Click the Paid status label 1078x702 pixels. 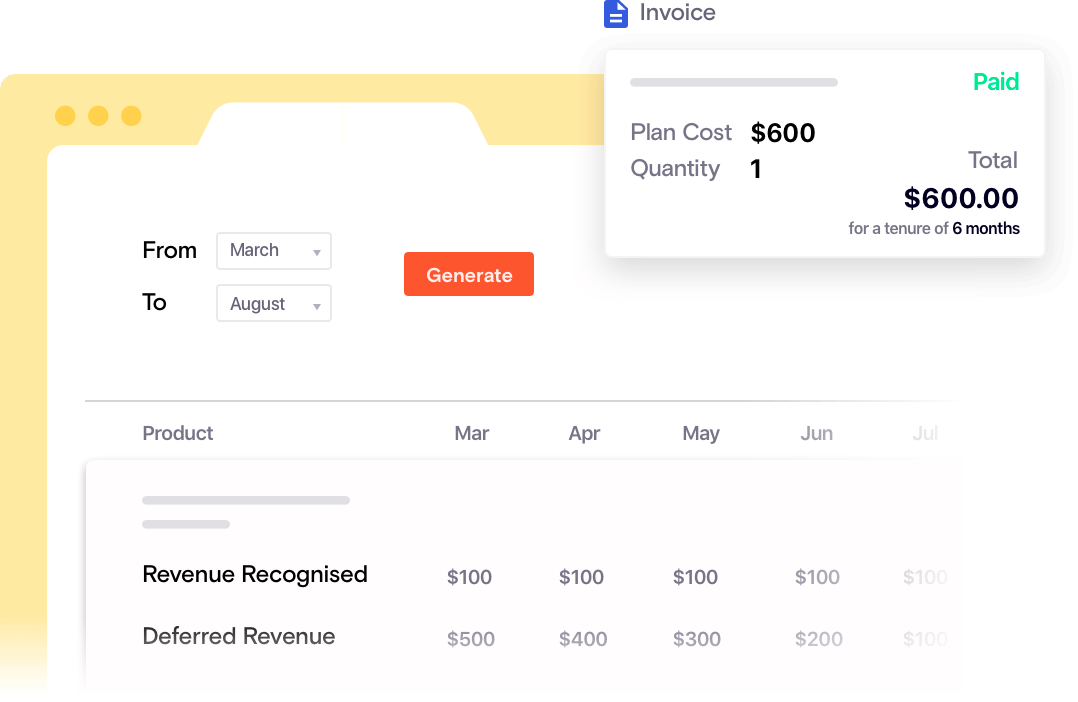996,82
